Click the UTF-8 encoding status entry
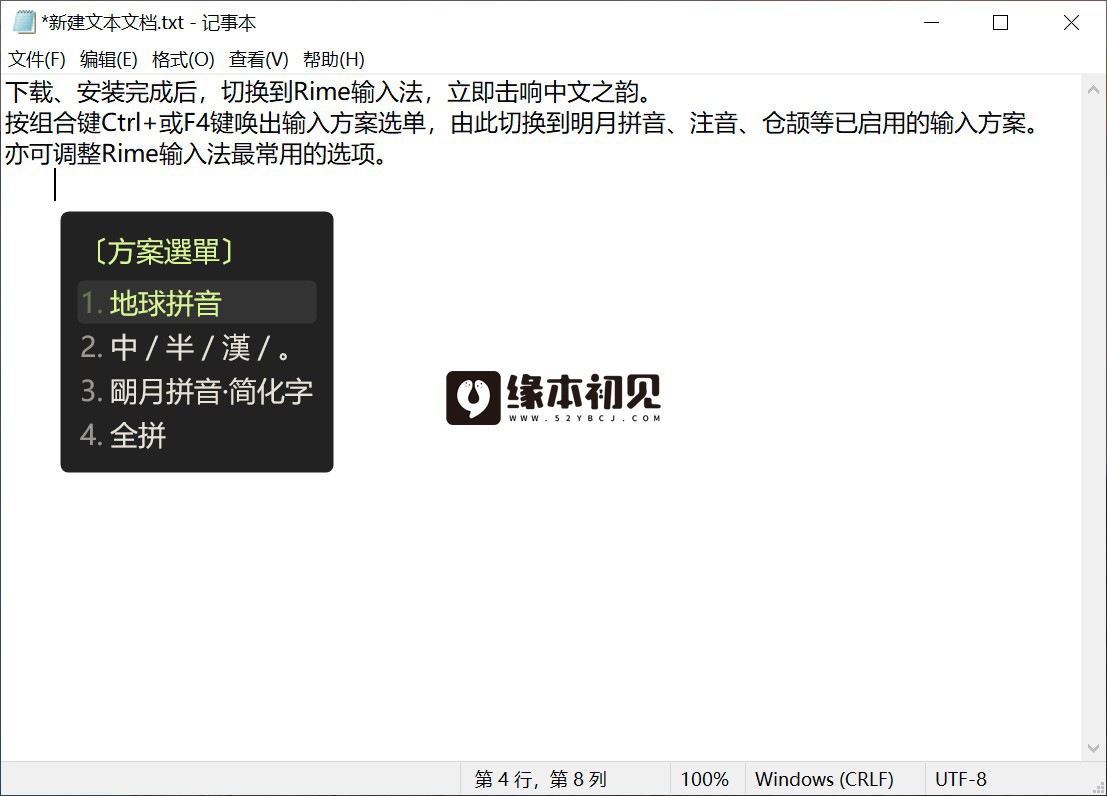 coord(961,779)
